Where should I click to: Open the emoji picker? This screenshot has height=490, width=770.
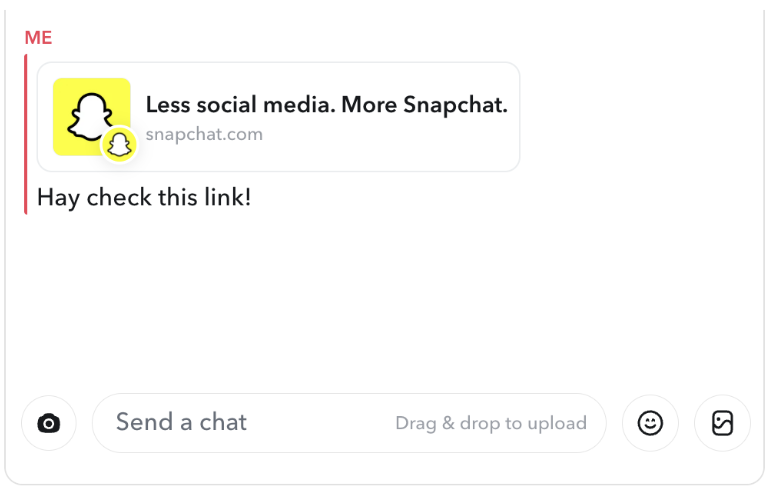[x=650, y=423]
